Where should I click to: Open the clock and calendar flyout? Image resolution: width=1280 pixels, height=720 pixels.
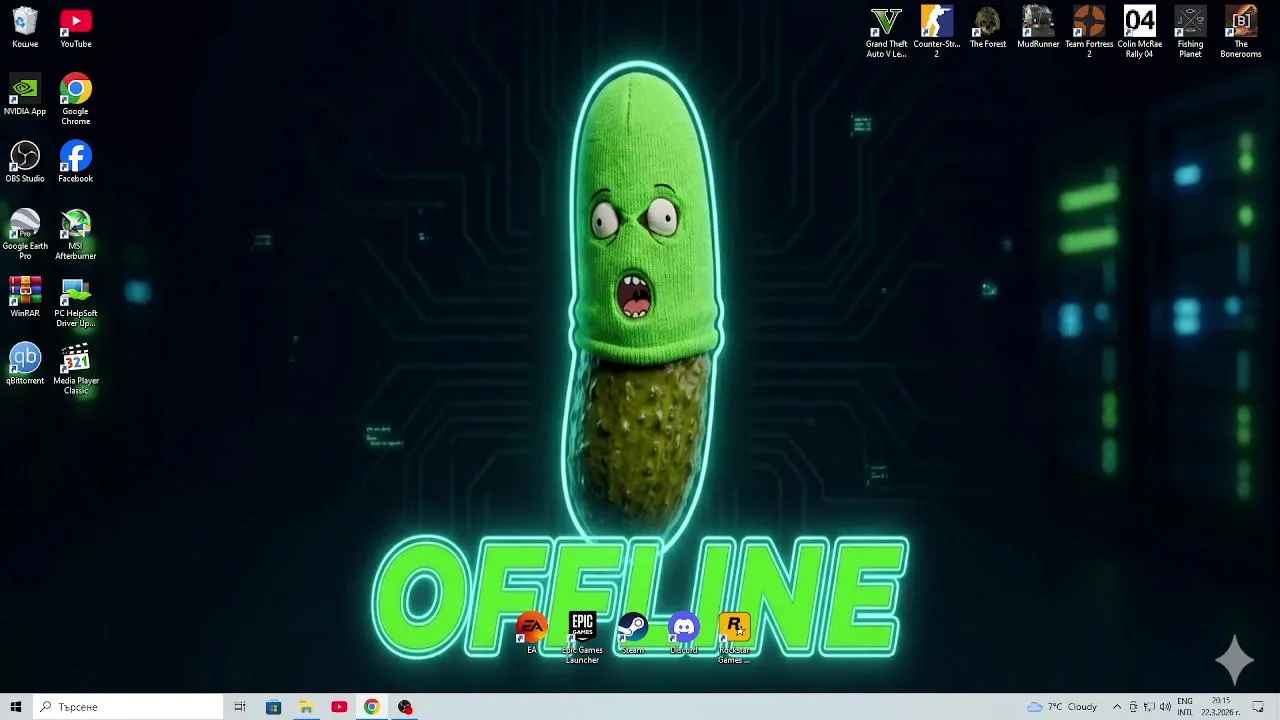(x=1221, y=707)
